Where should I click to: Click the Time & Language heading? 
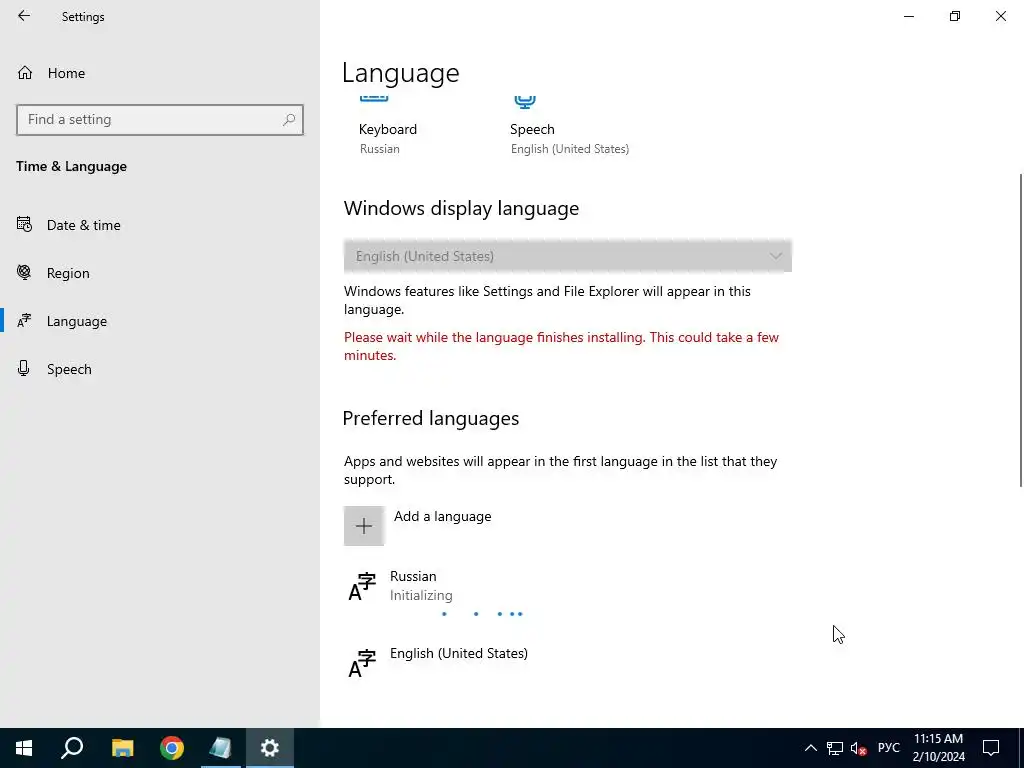point(71,167)
